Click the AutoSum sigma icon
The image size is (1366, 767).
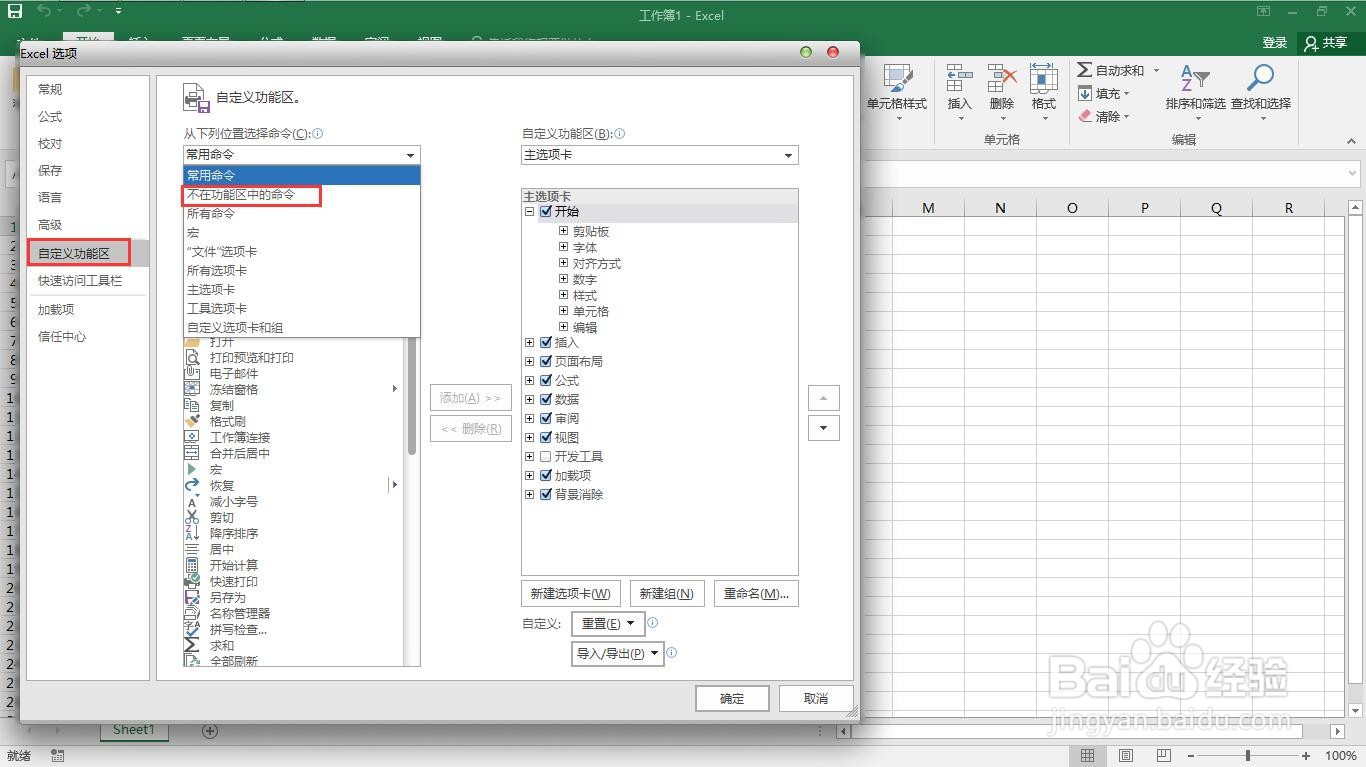(x=1085, y=70)
